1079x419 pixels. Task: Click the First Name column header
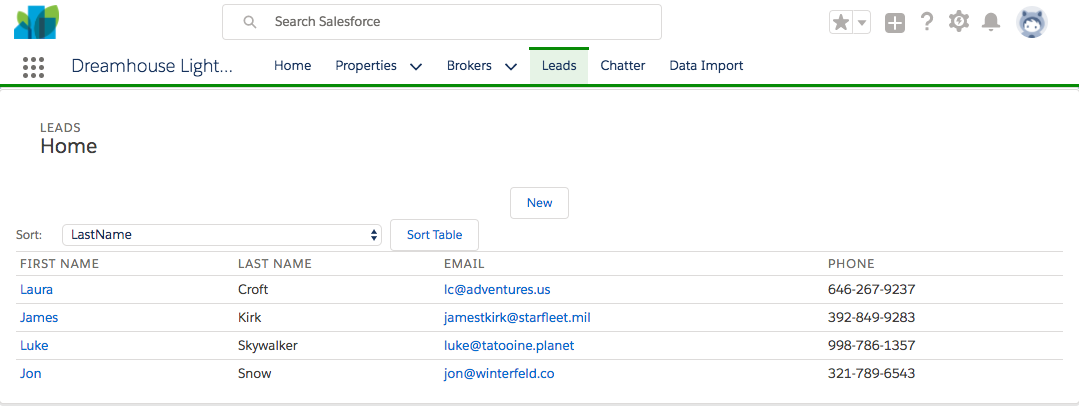click(60, 264)
